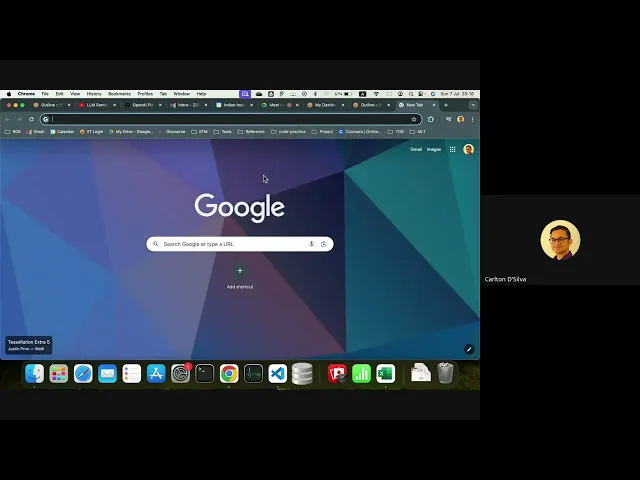This screenshot has height=480, width=640.
Task: Open Google Lens image search icon
Action: [324, 244]
